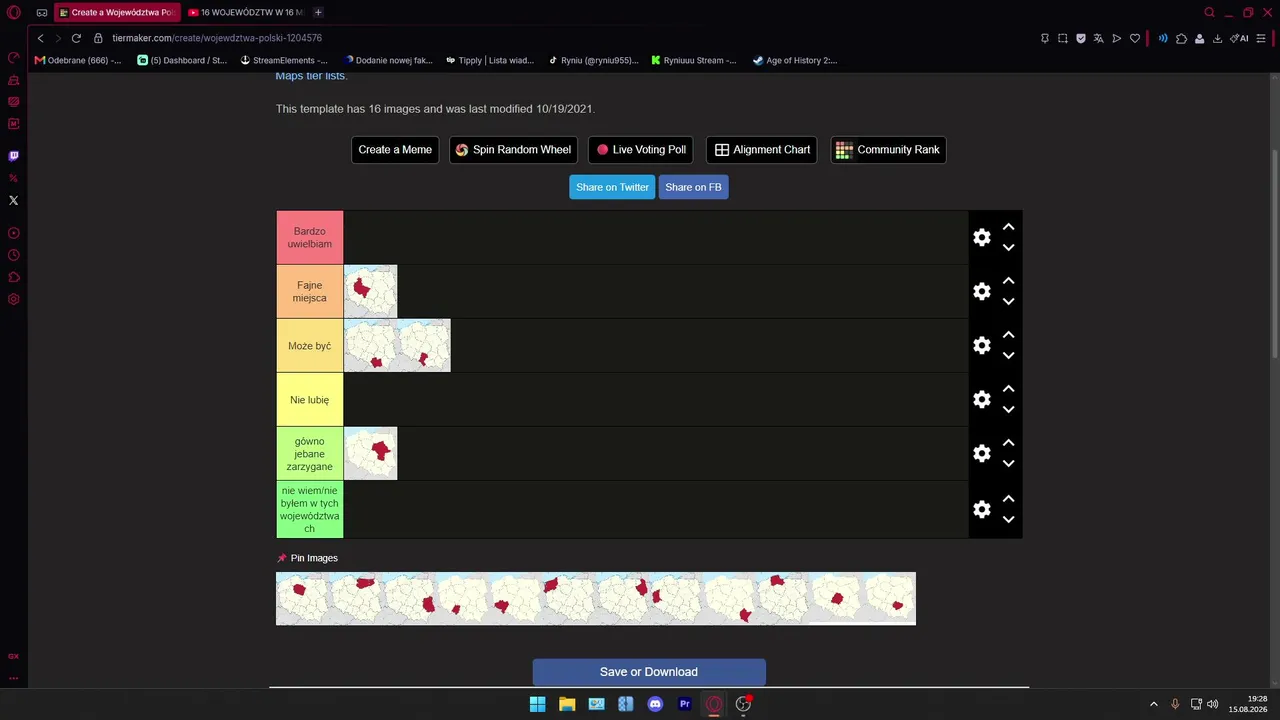The image size is (1280, 720).
Task: Show hidden tray icons chevron
Action: (1153, 704)
